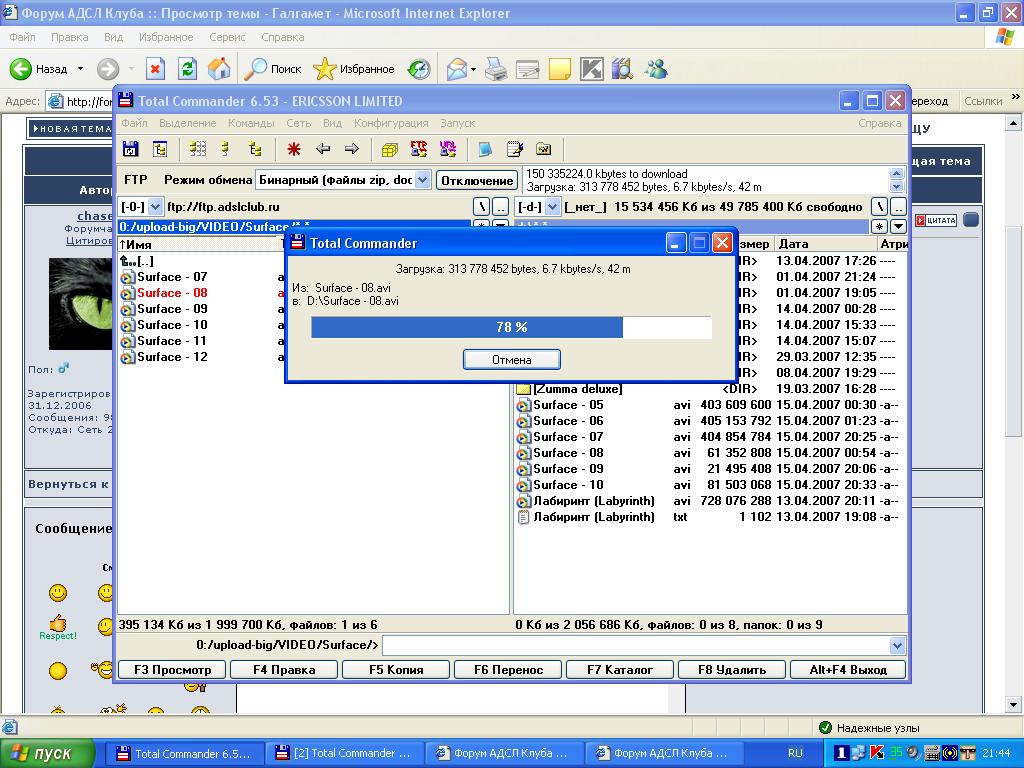Click the Notepad icon in Total Commander toolbar

click(x=515, y=149)
